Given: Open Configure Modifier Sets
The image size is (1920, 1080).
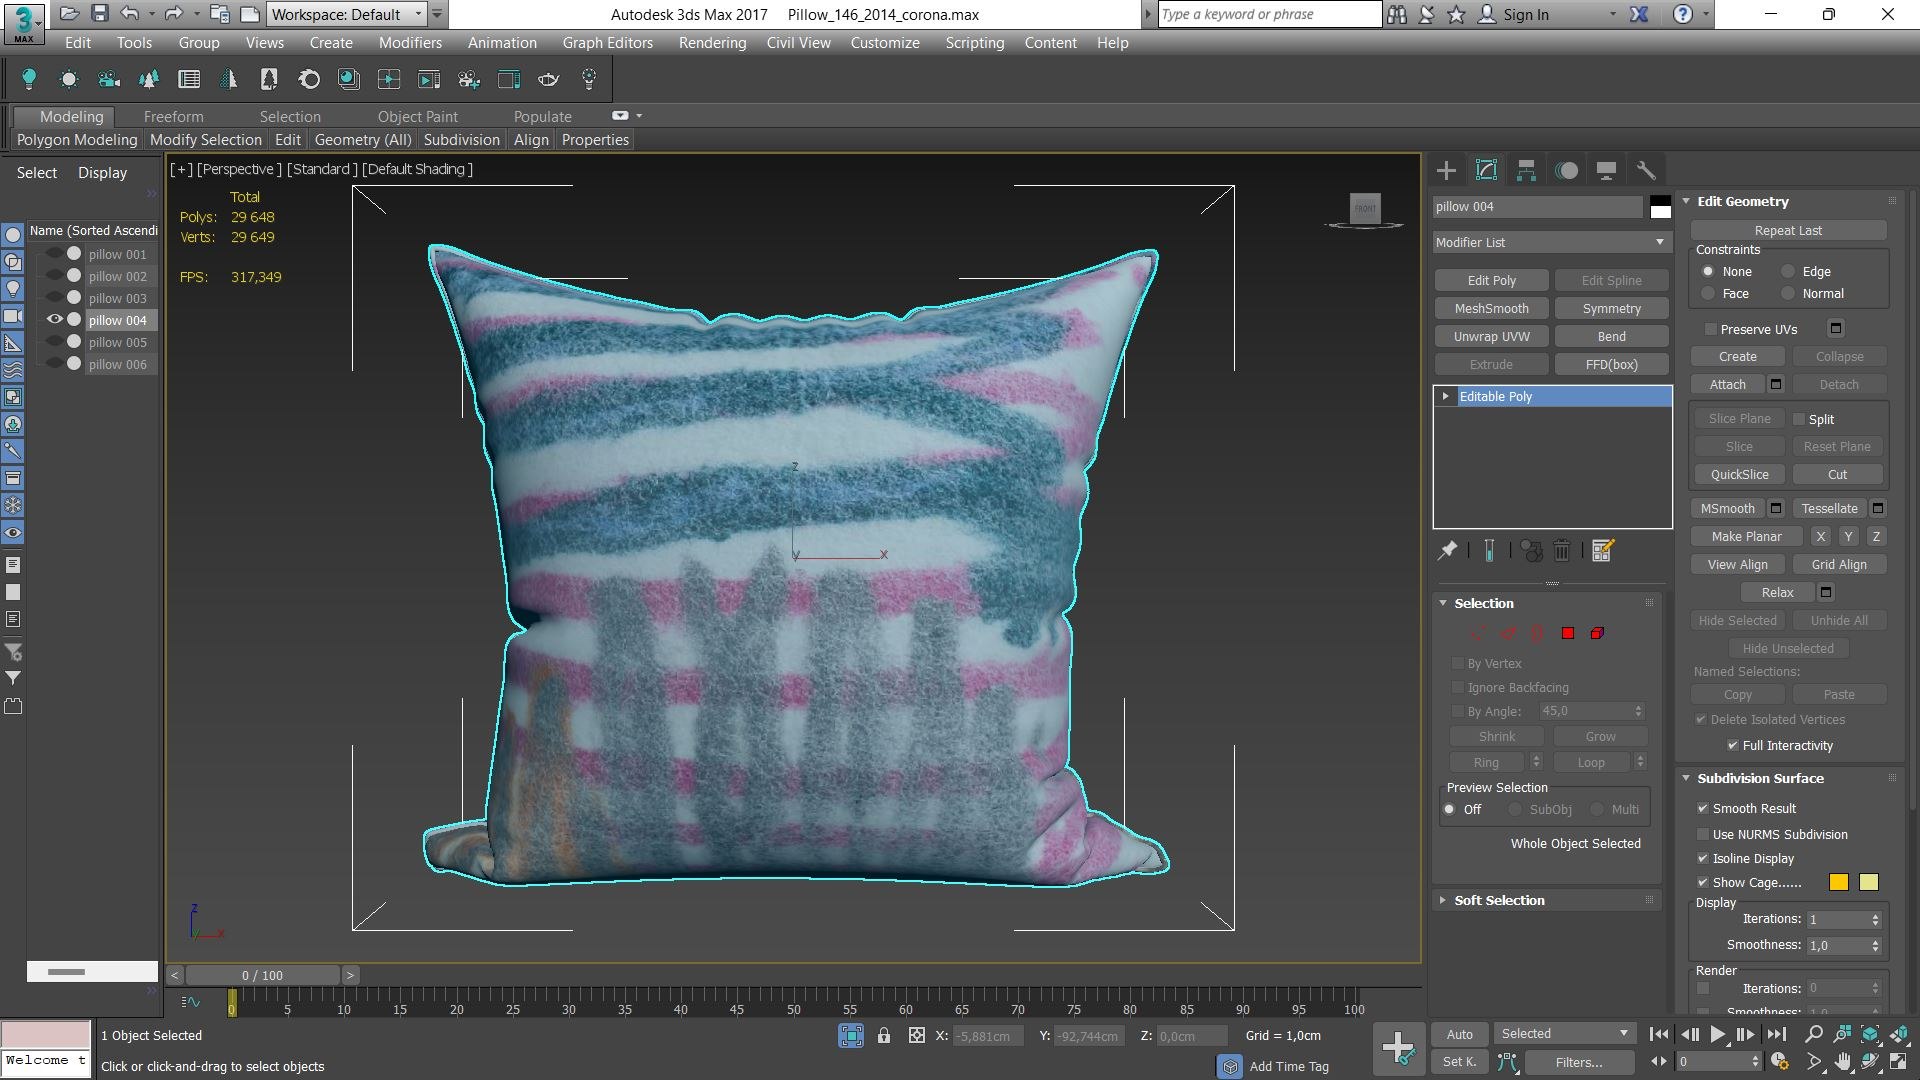Looking at the screenshot, I should tap(1603, 550).
